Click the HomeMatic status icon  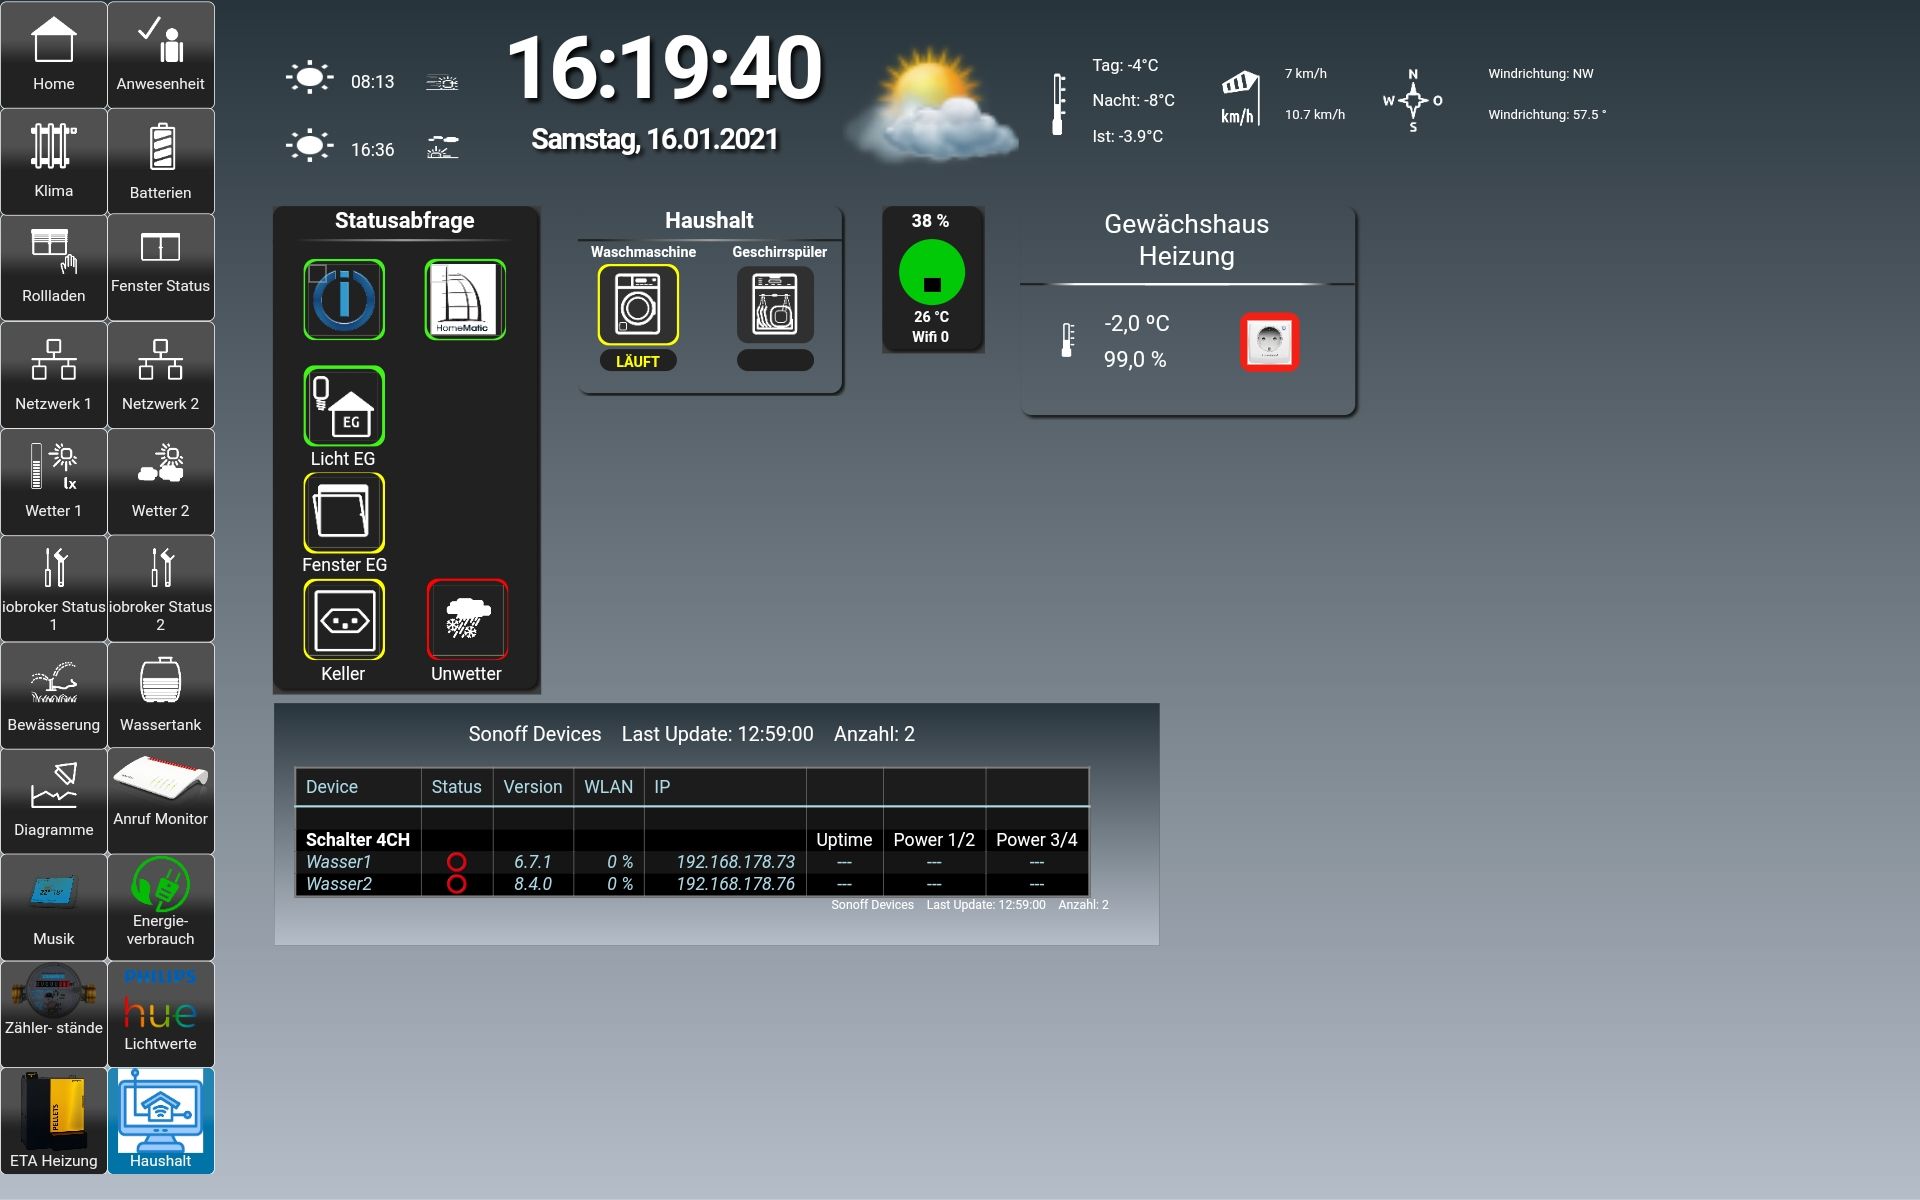tap(465, 299)
